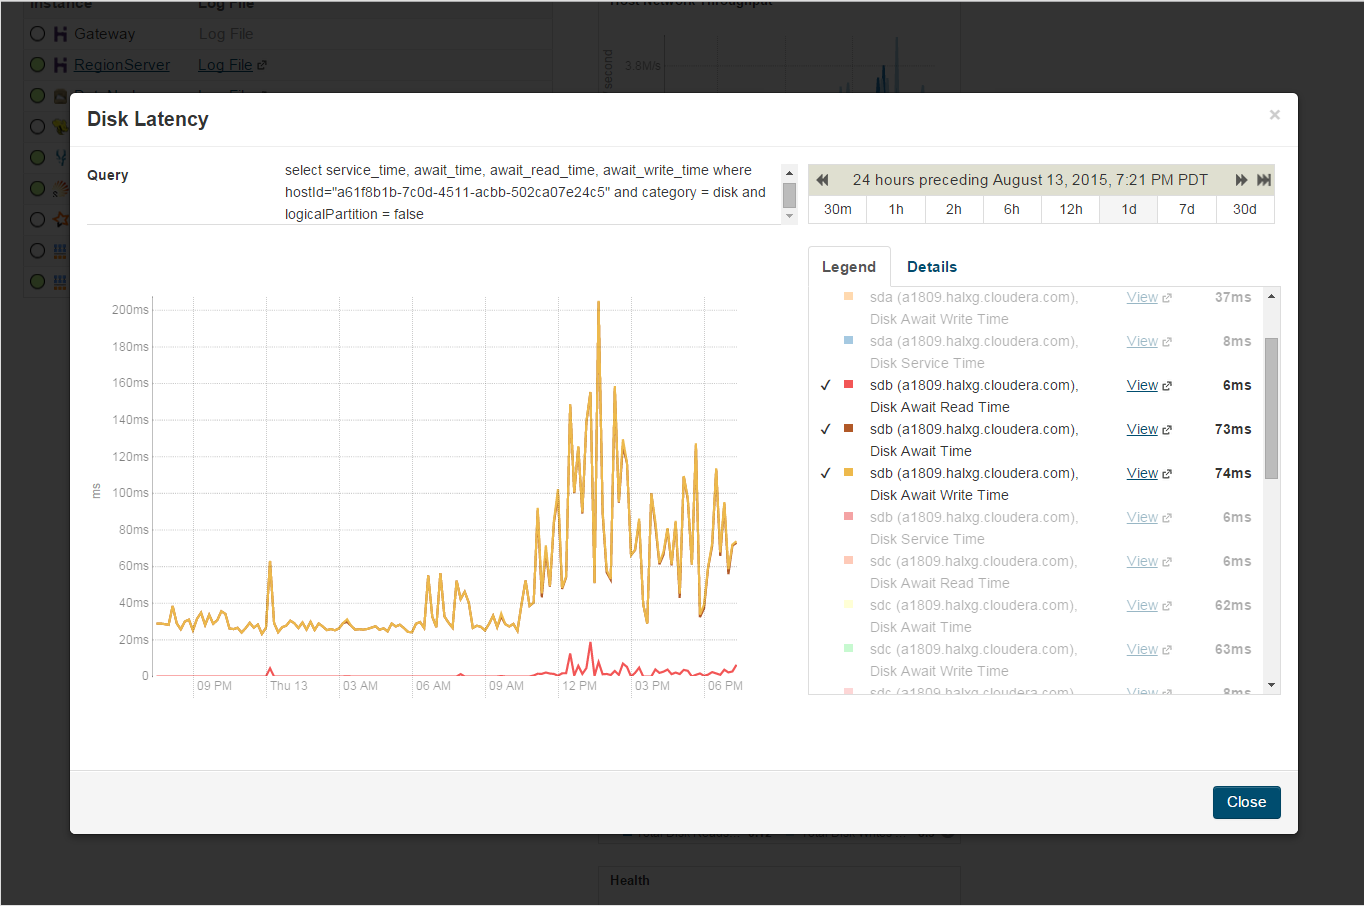
Task: Select the 6h time range
Action: coord(1012,209)
